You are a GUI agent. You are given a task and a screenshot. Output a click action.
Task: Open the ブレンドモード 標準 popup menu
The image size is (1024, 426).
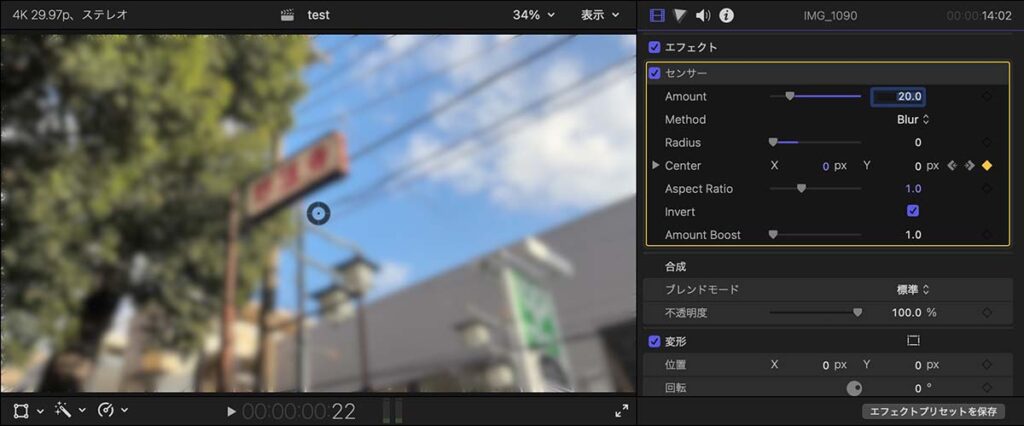[912, 289]
